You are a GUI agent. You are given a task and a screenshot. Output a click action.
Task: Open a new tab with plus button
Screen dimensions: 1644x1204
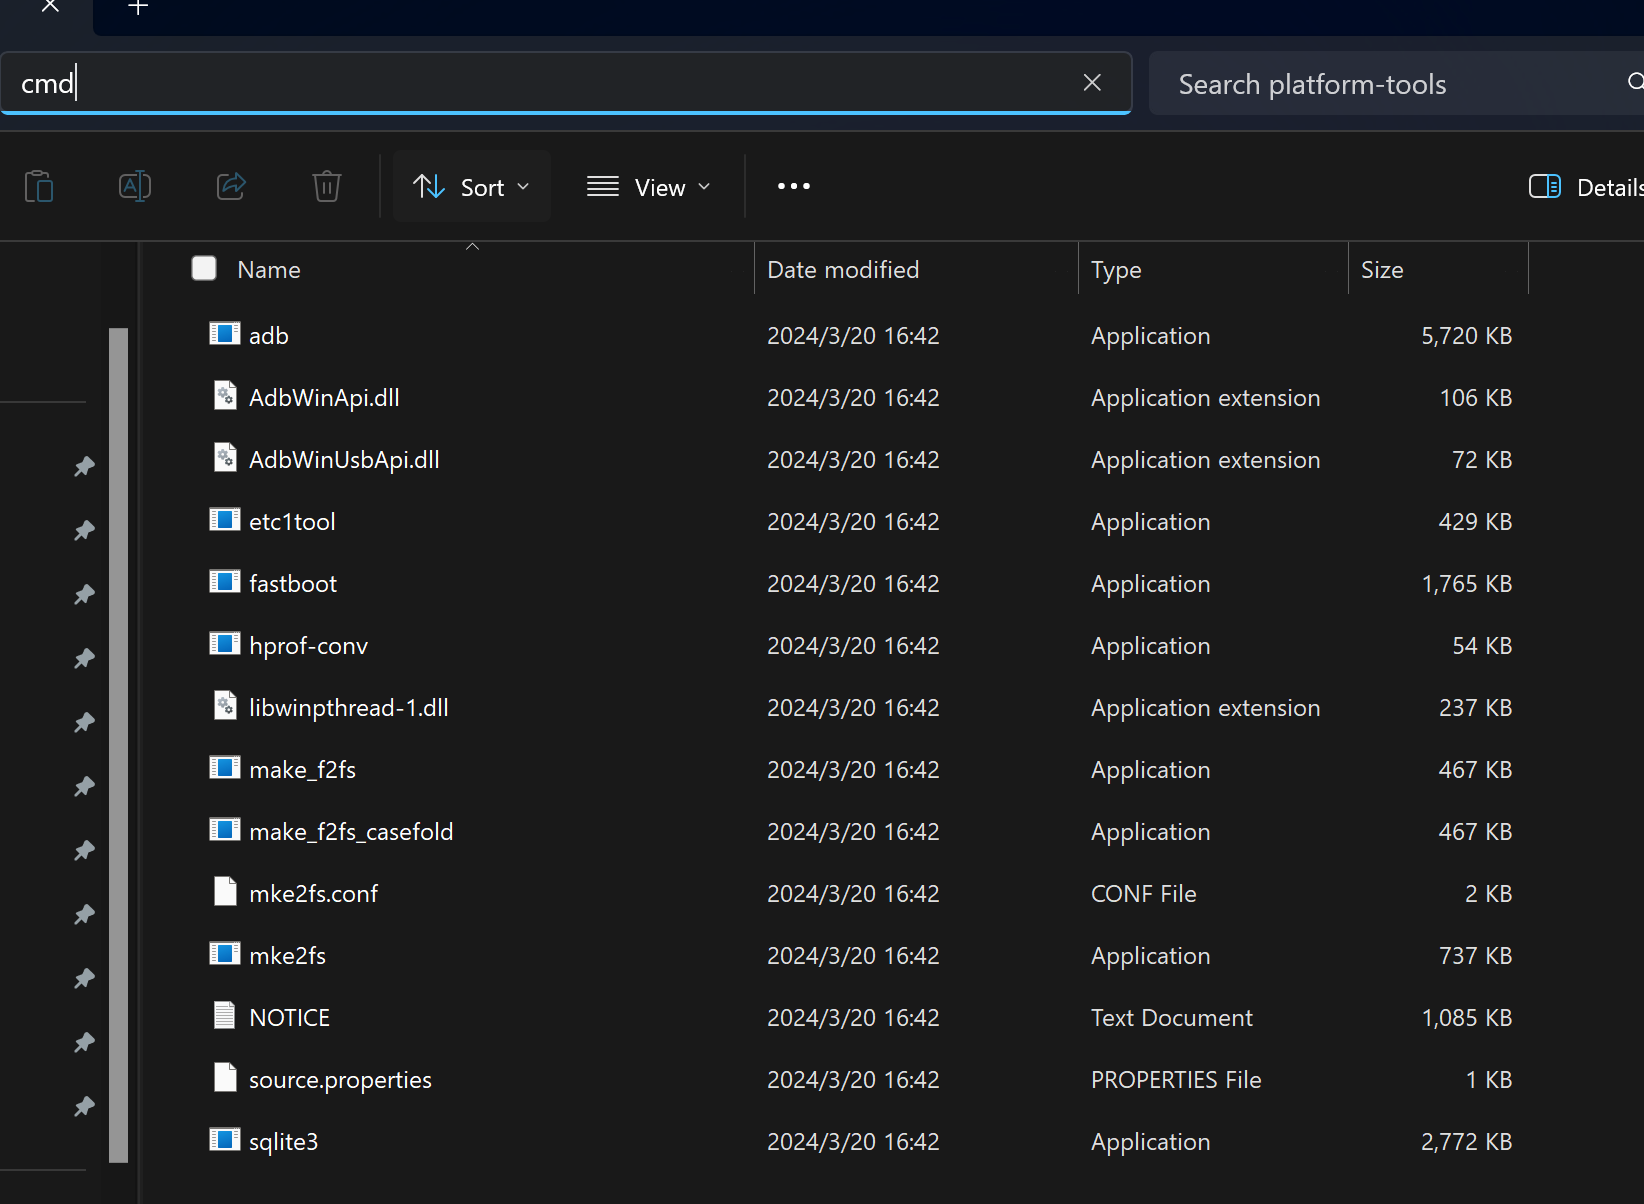[139, 8]
